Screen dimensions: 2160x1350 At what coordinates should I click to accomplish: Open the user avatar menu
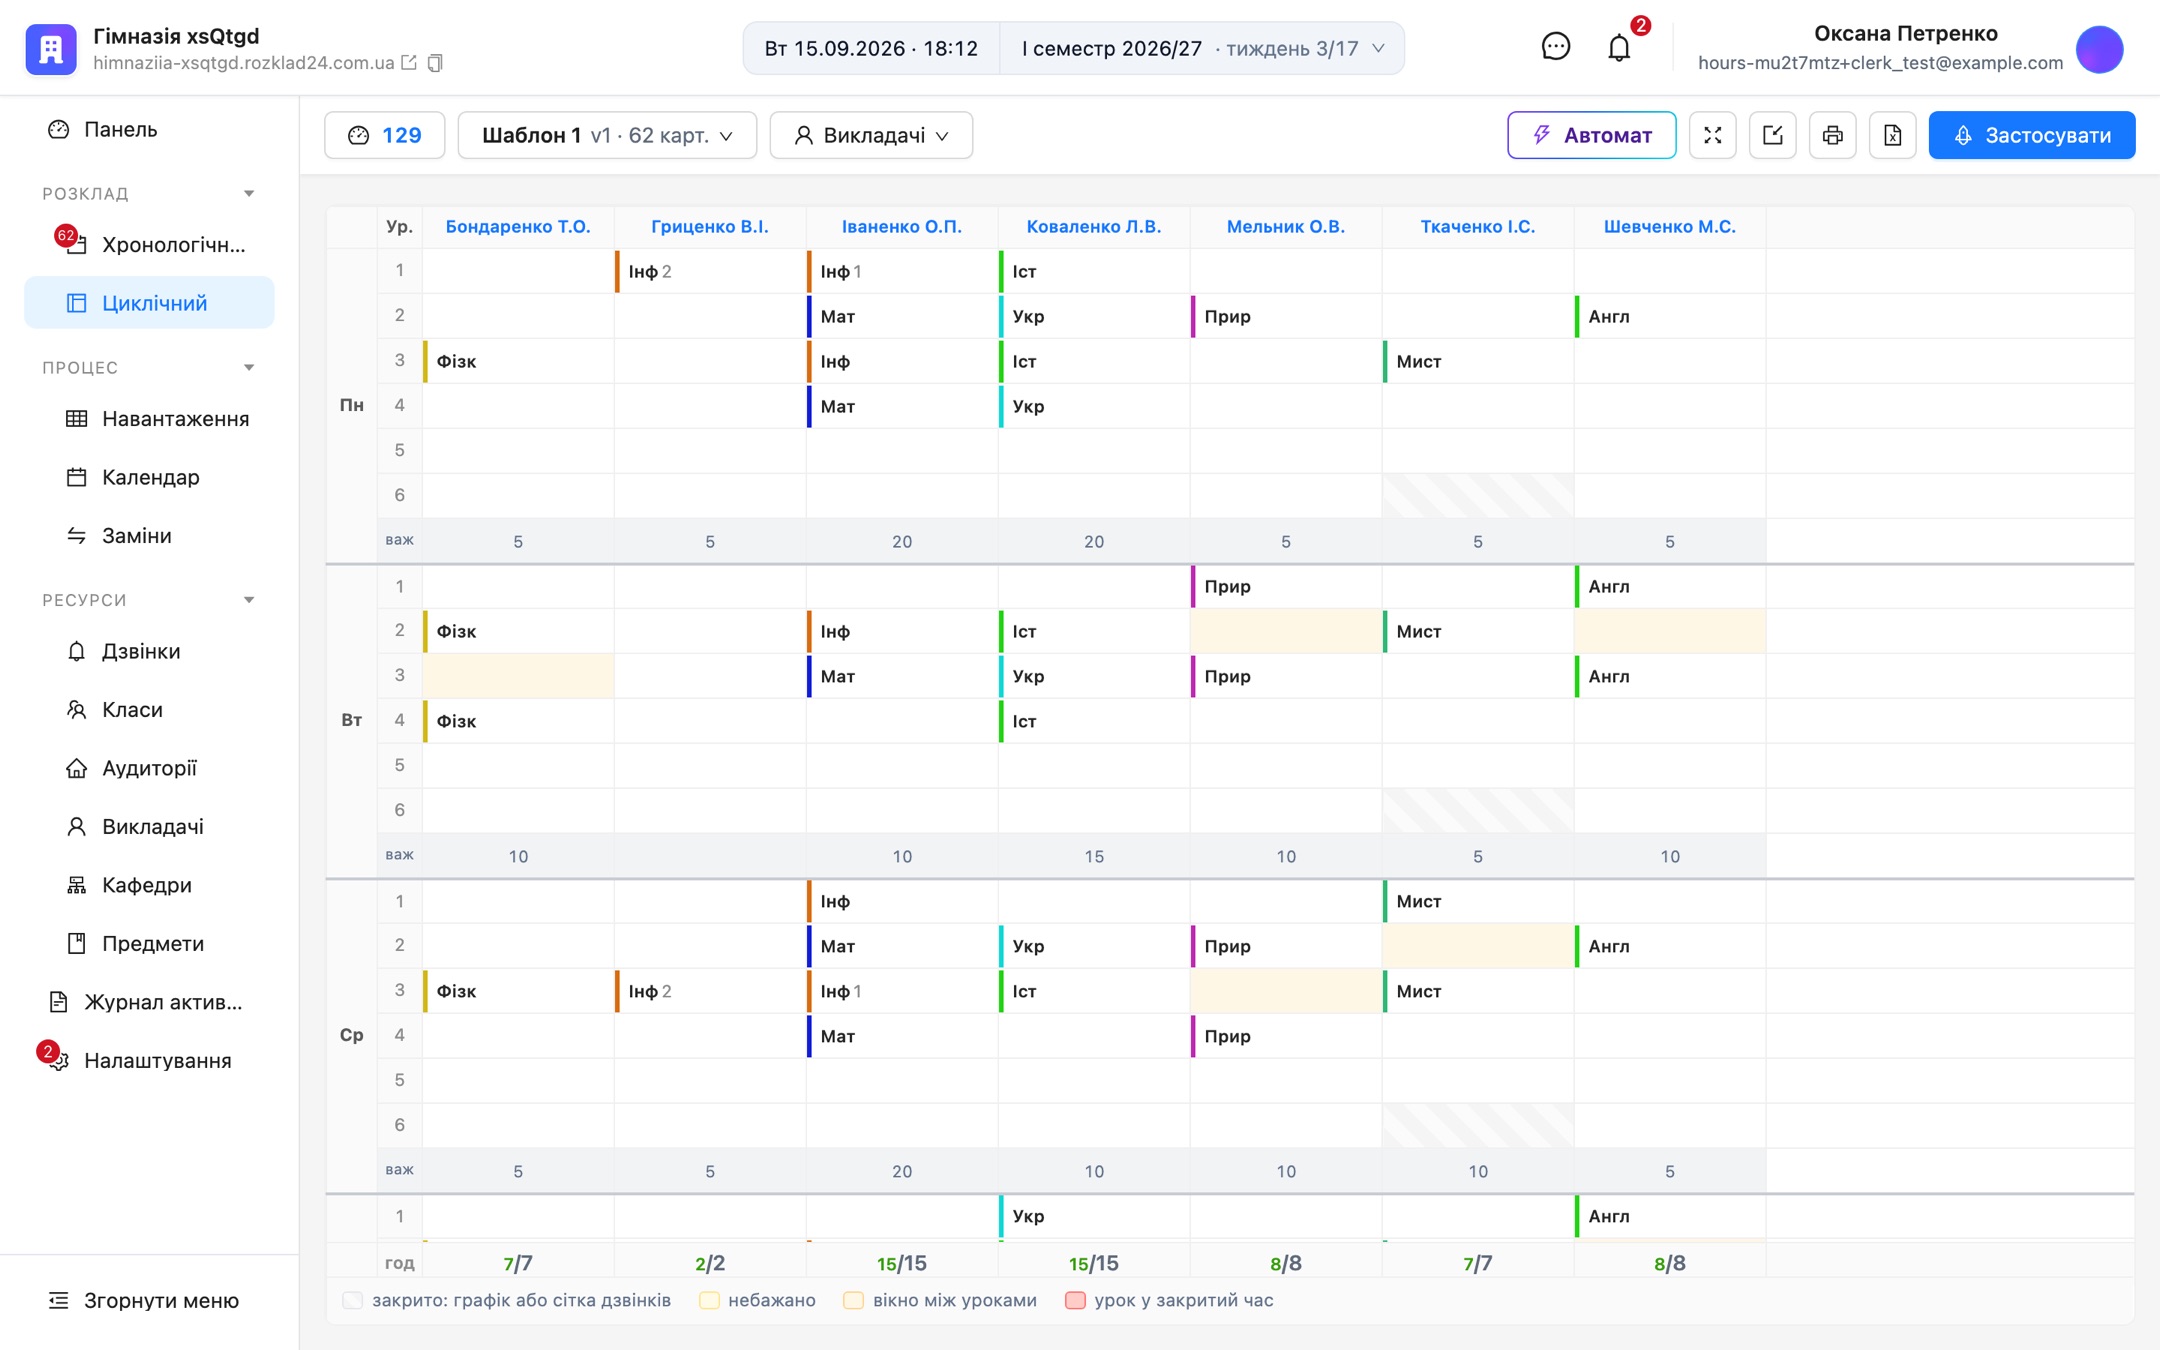pyautogui.click(x=2099, y=48)
